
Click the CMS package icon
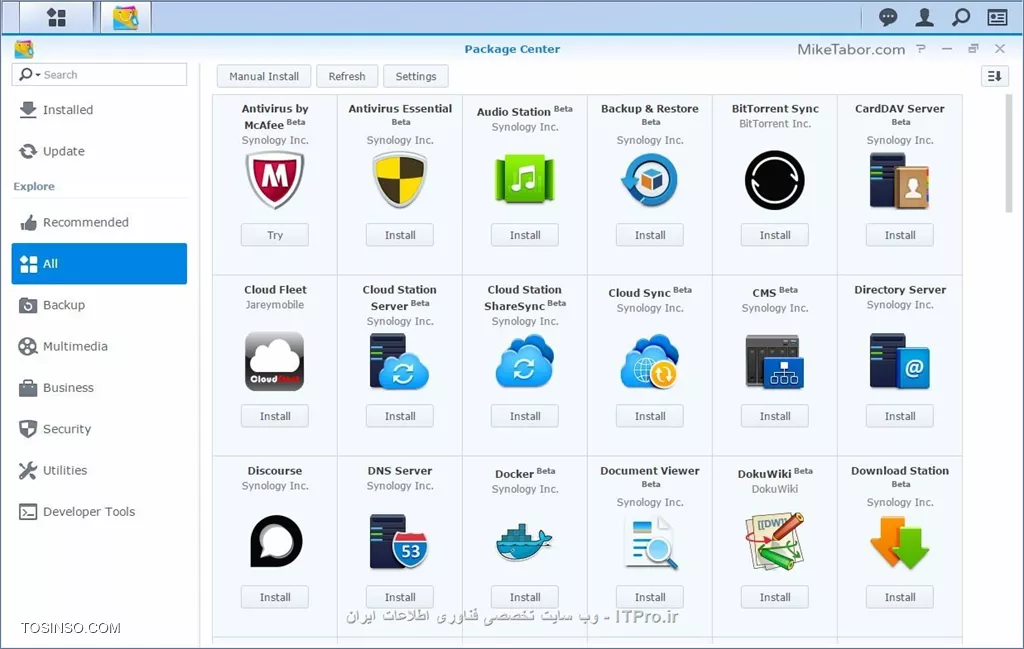(775, 361)
